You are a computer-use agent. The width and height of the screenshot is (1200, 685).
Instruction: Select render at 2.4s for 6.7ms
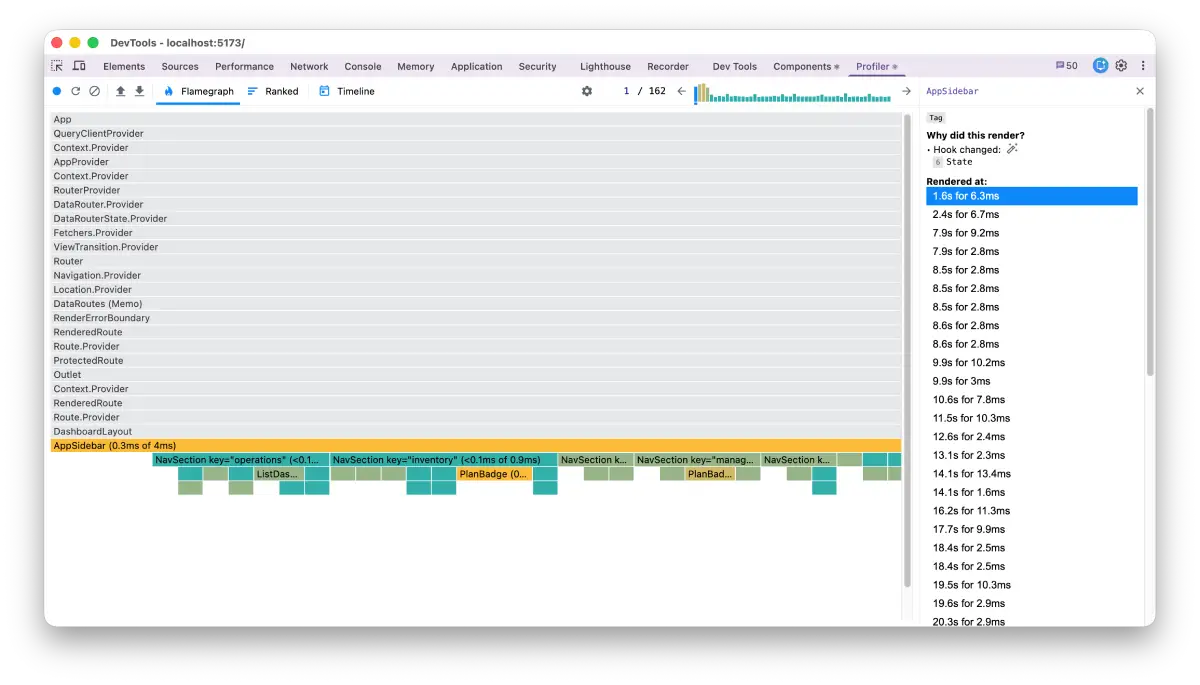(1032, 214)
